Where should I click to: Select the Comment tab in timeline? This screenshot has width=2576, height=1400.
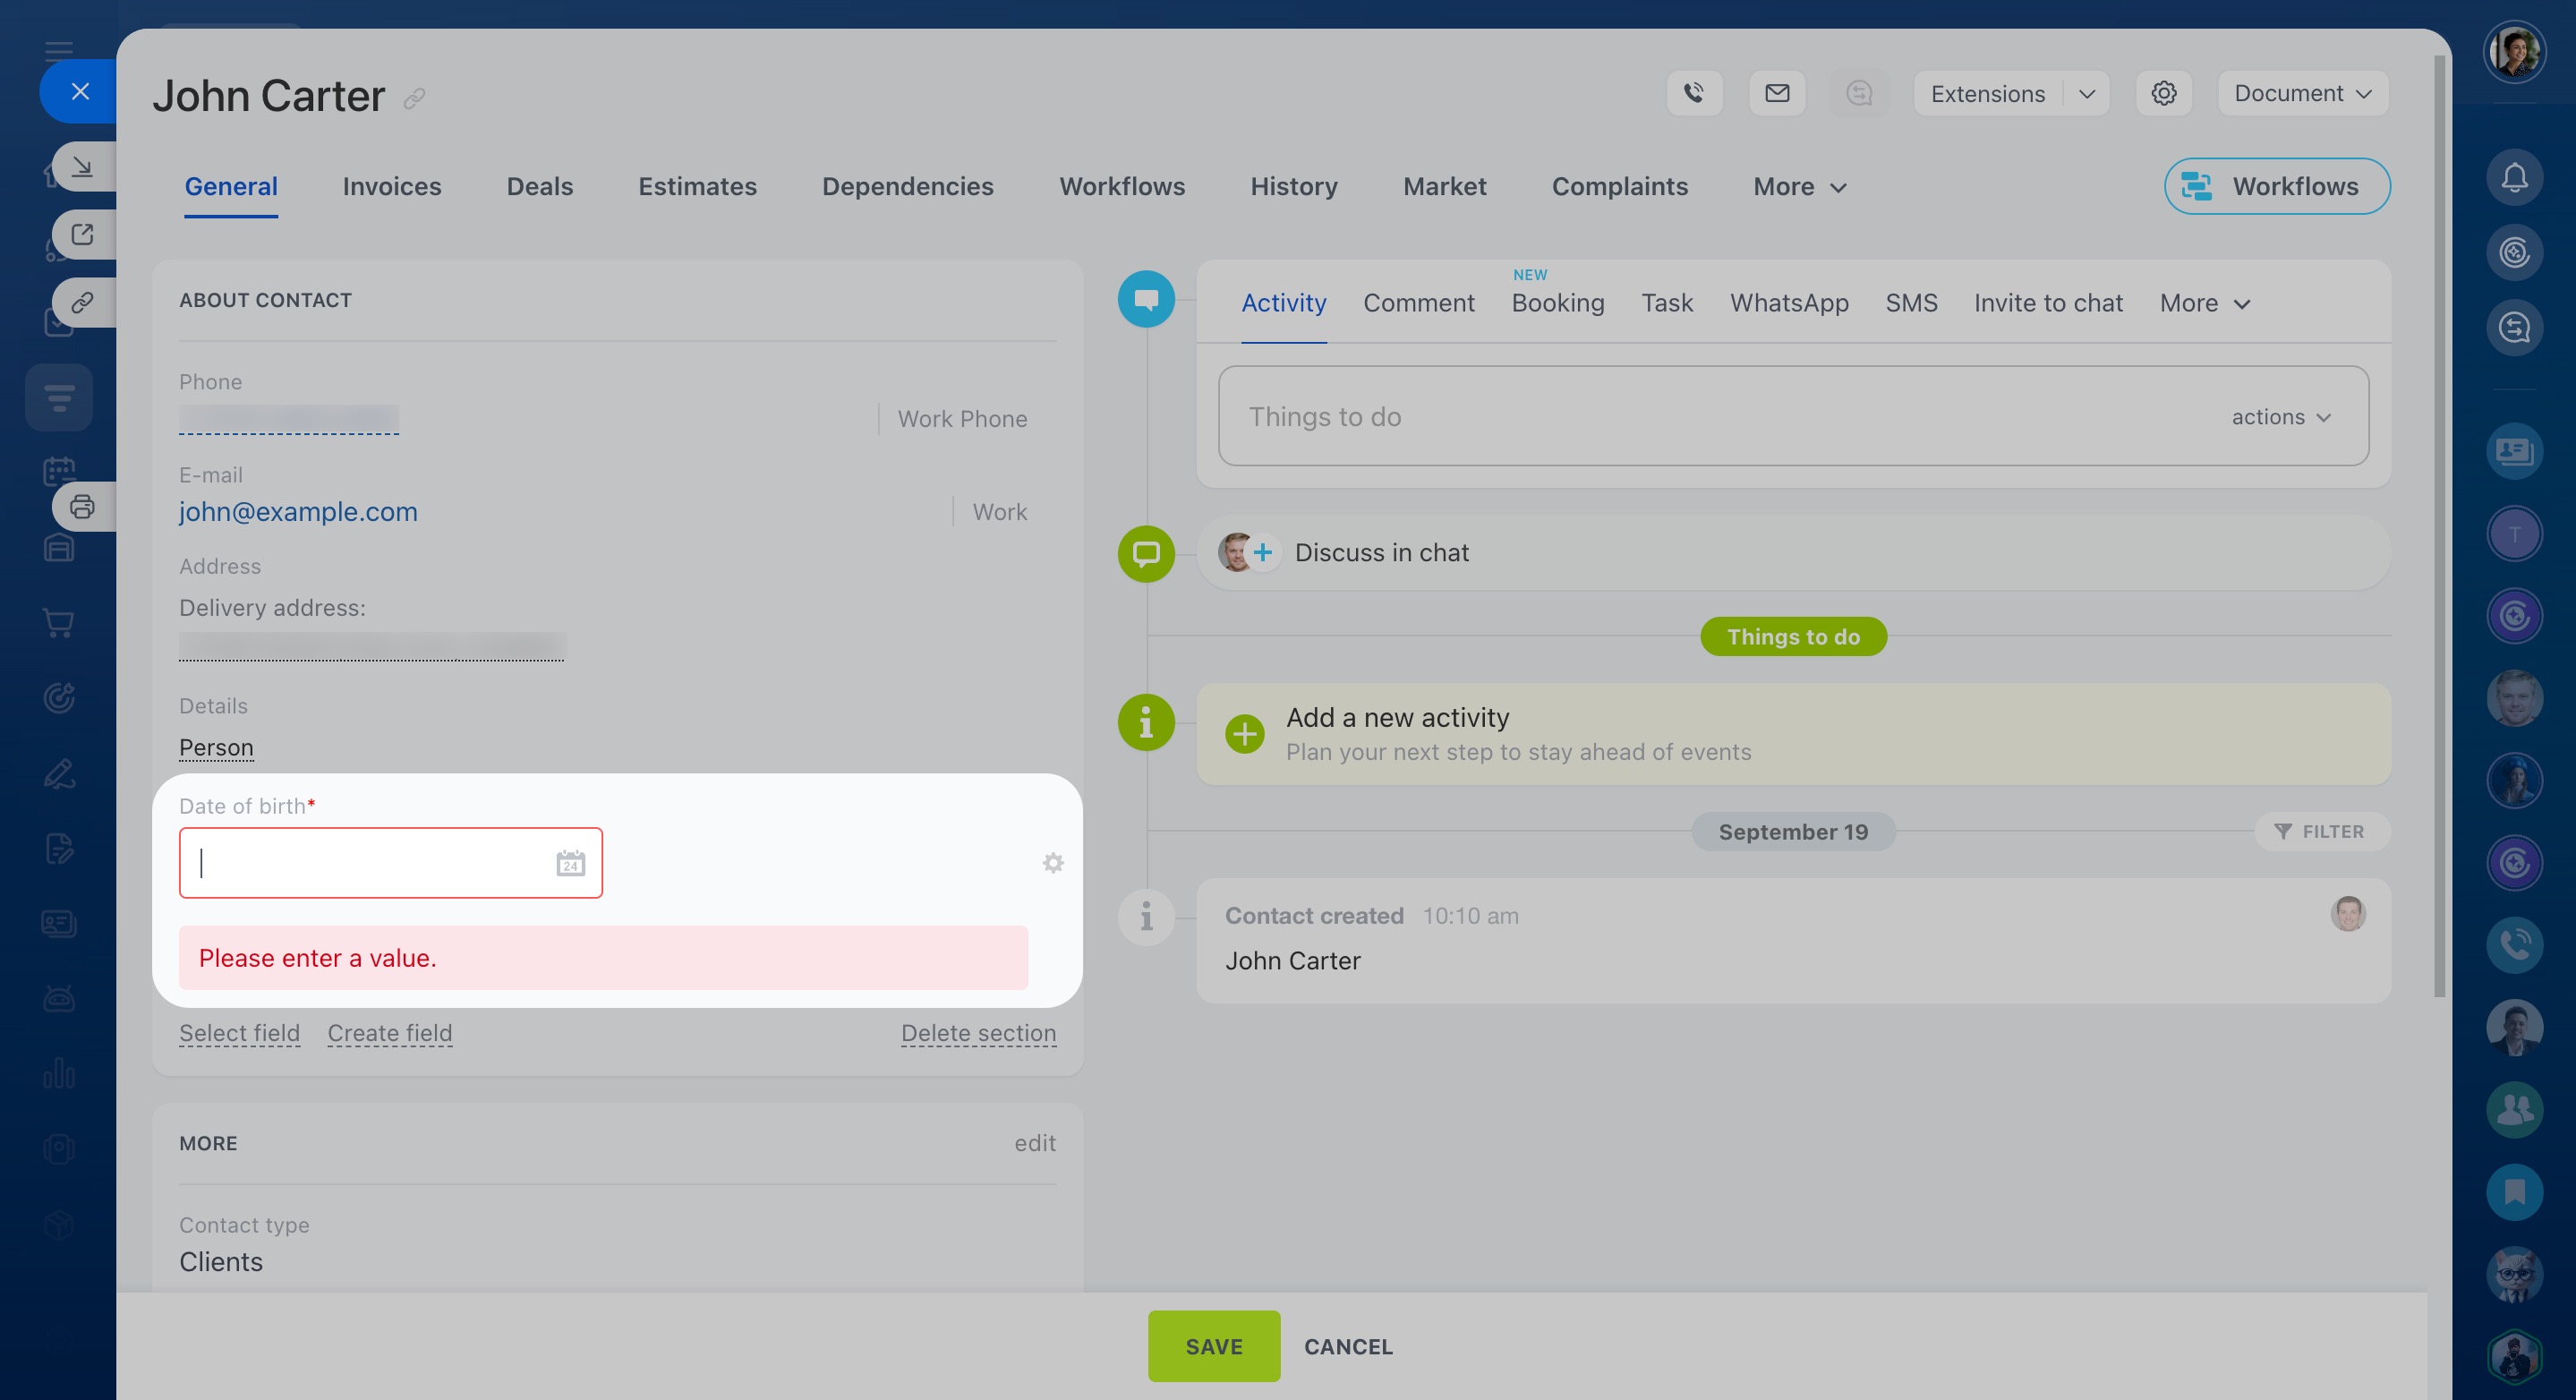pyautogui.click(x=1418, y=303)
